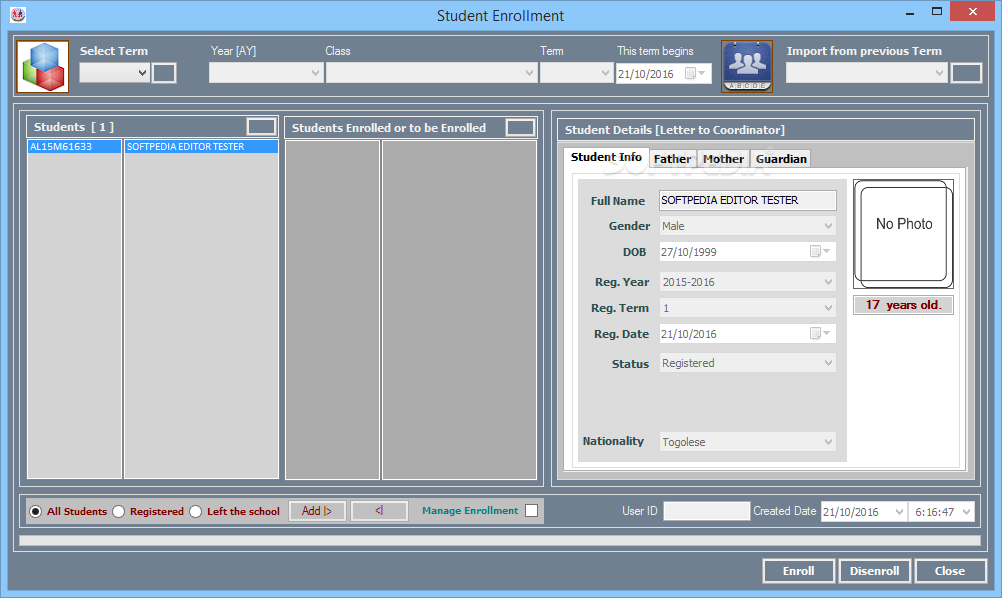Image resolution: width=1002 pixels, height=598 pixels.
Task: Switch to the Student Info tab
Action: (606, 157)
